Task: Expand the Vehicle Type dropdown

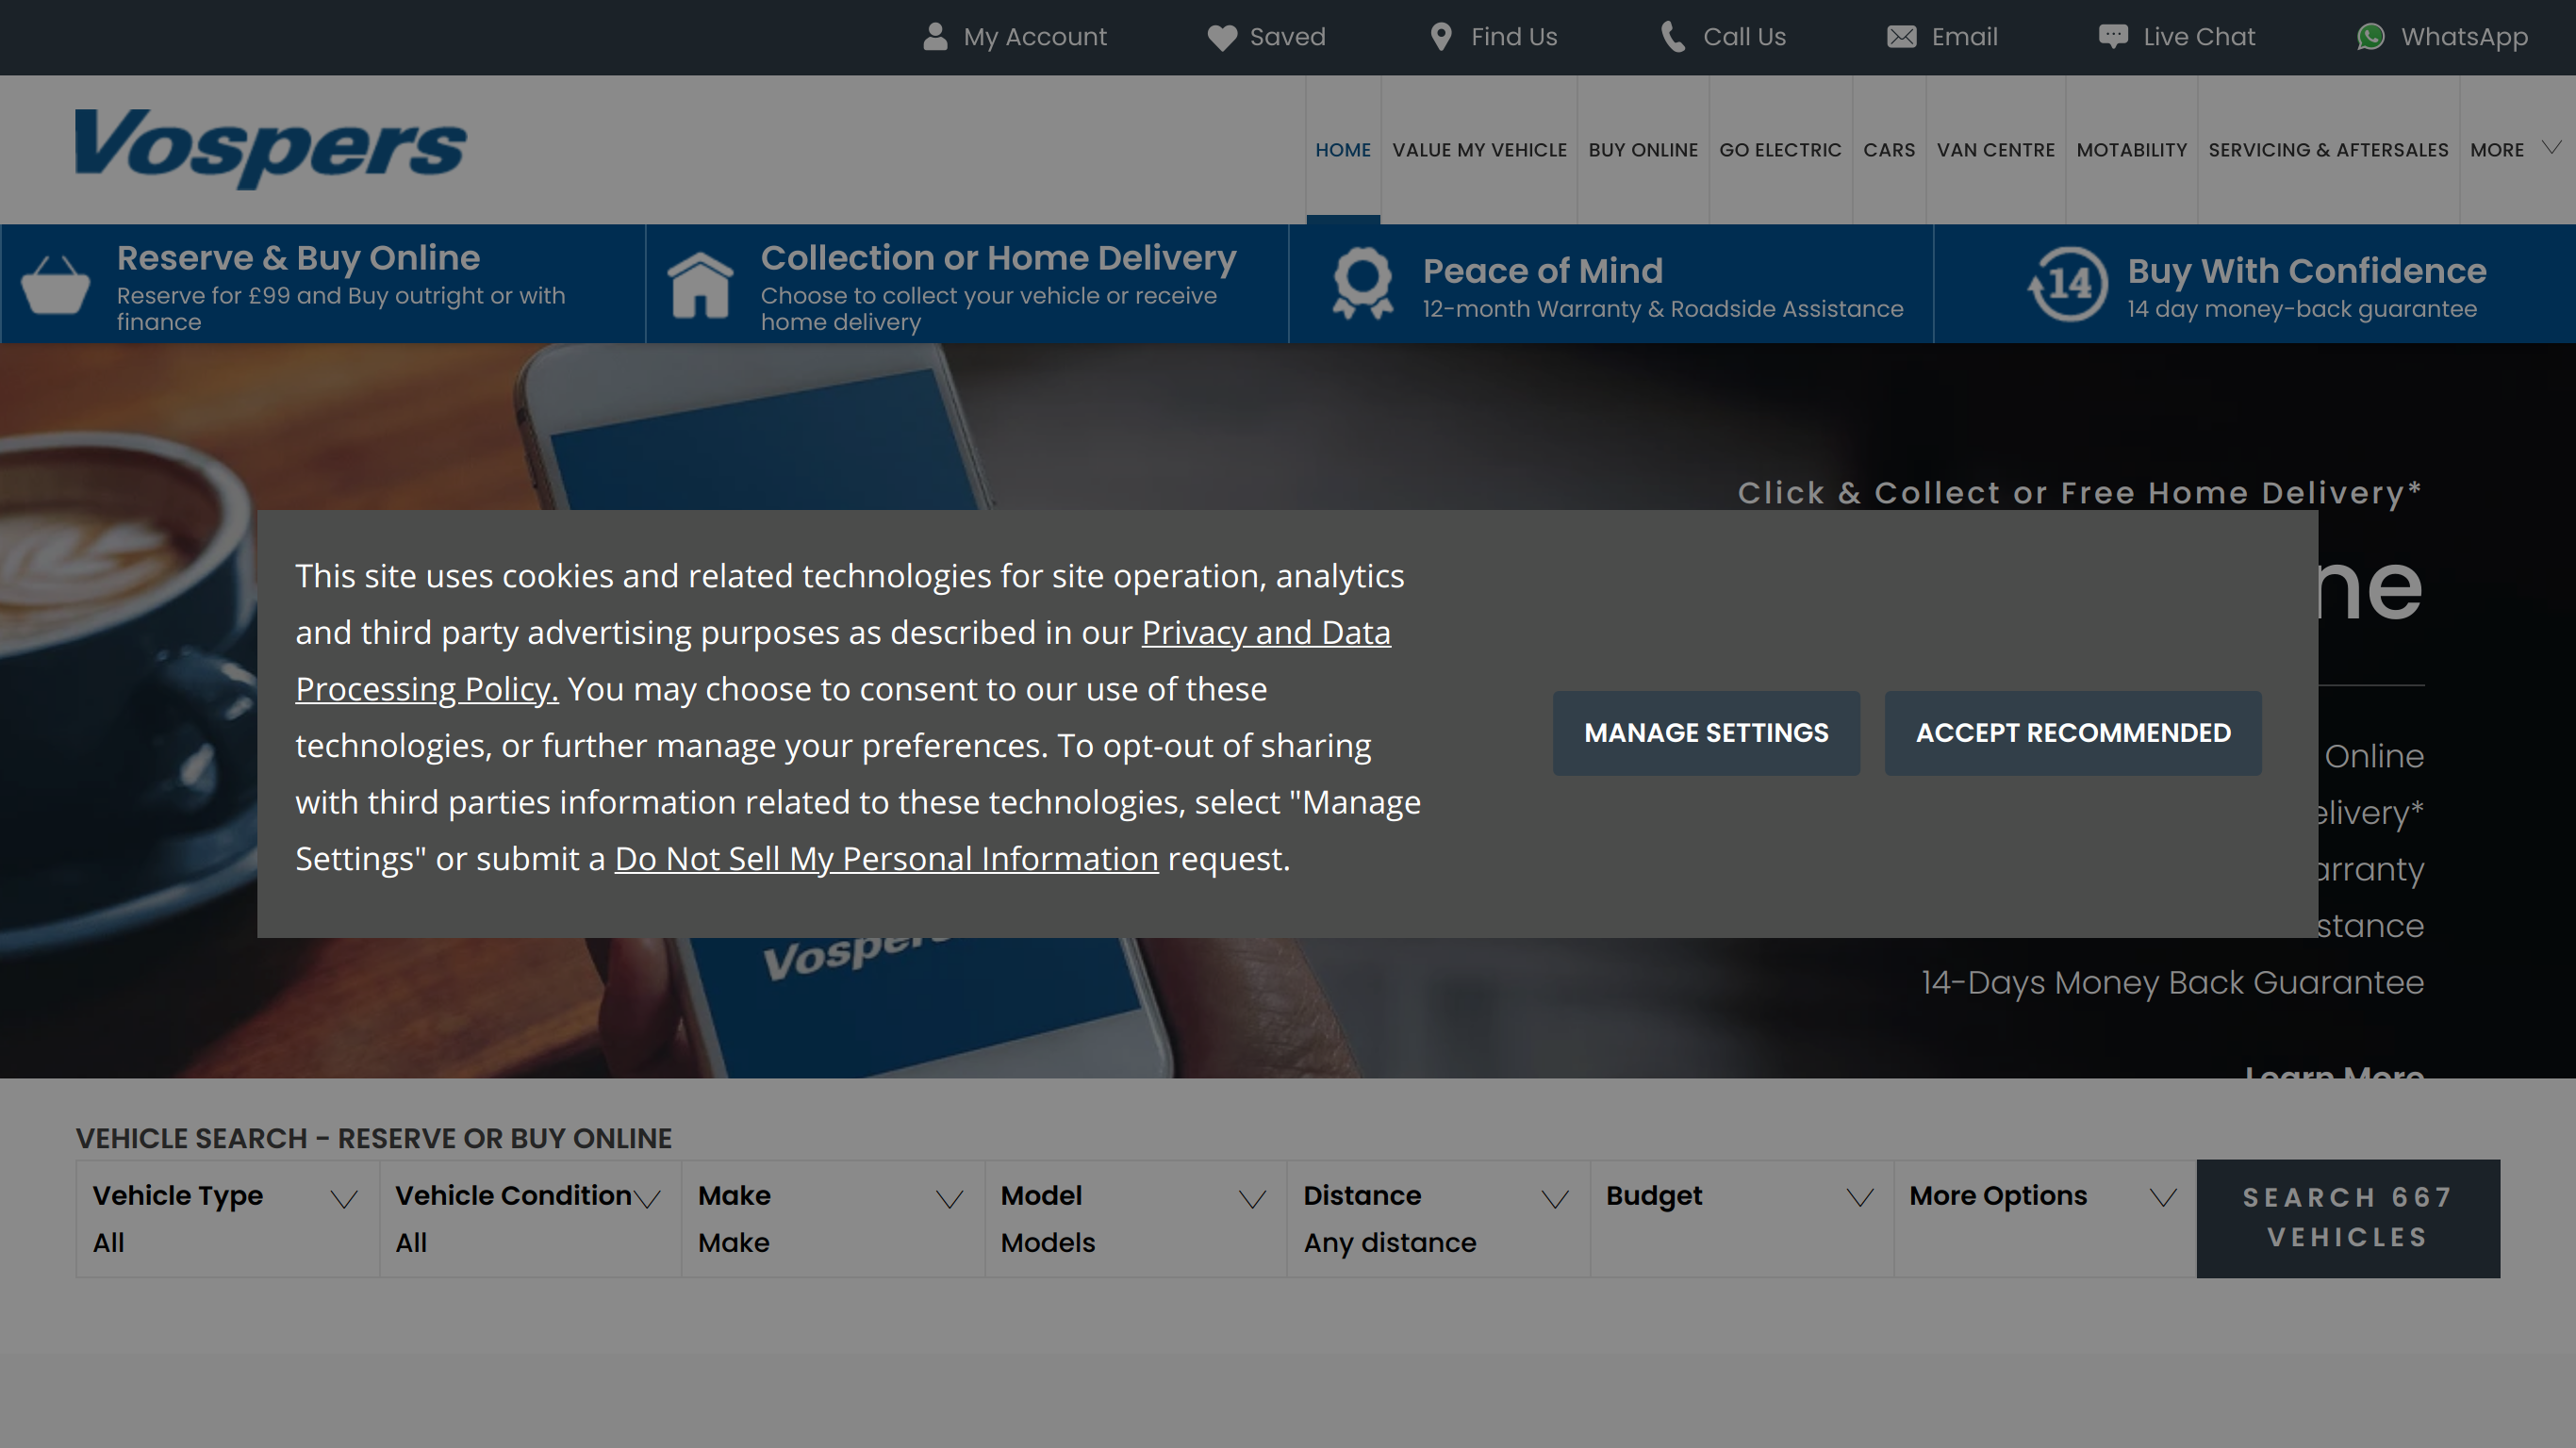Action: pyautogui.click(x=227, y=1219)
